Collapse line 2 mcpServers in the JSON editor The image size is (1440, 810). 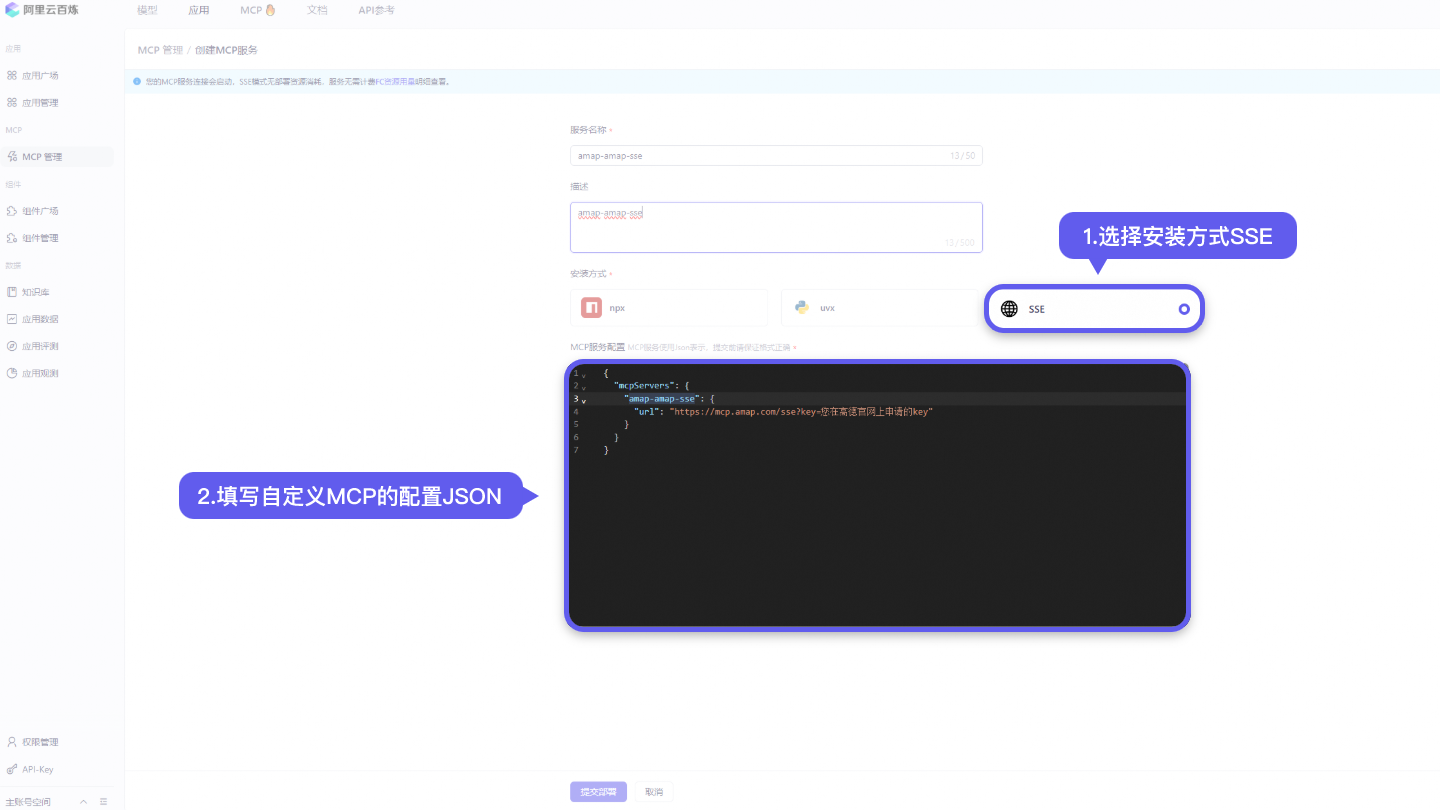(x=585, y=385)
